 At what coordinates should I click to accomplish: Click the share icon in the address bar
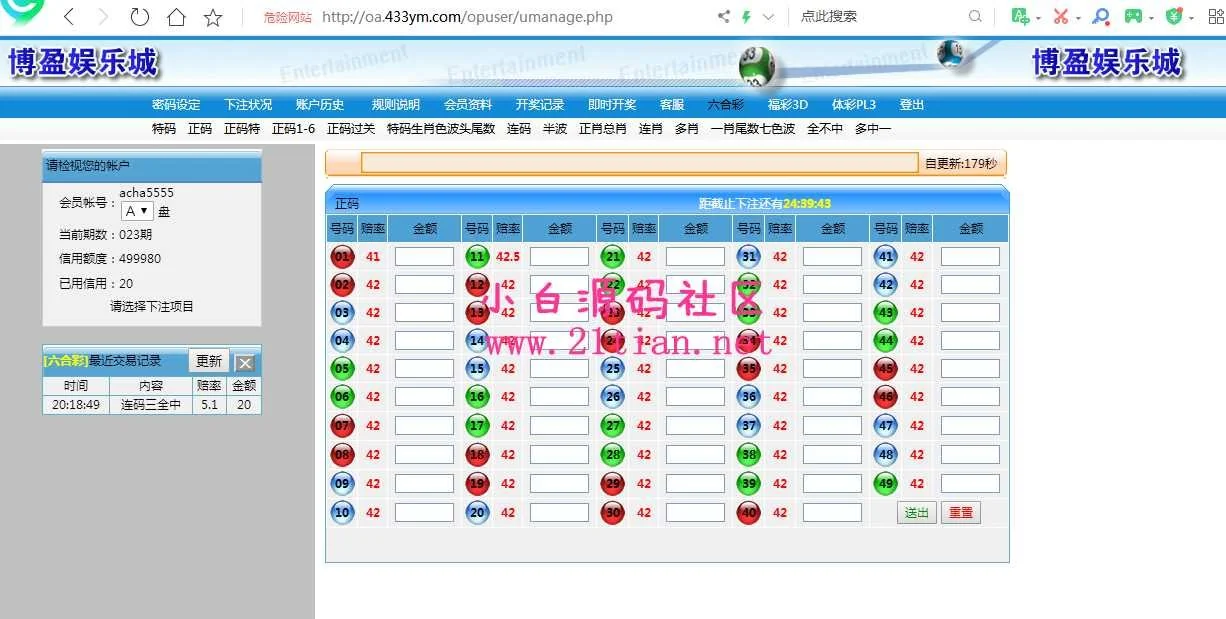(724, 17)
